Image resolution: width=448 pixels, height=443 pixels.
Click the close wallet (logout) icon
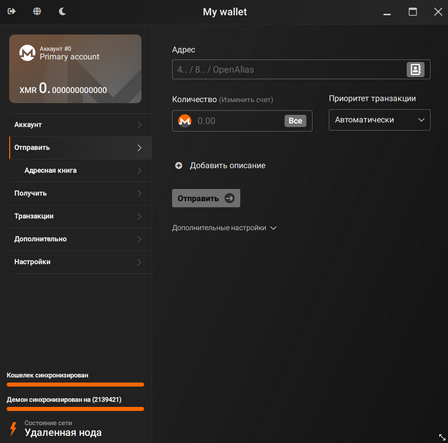[12, 11]
